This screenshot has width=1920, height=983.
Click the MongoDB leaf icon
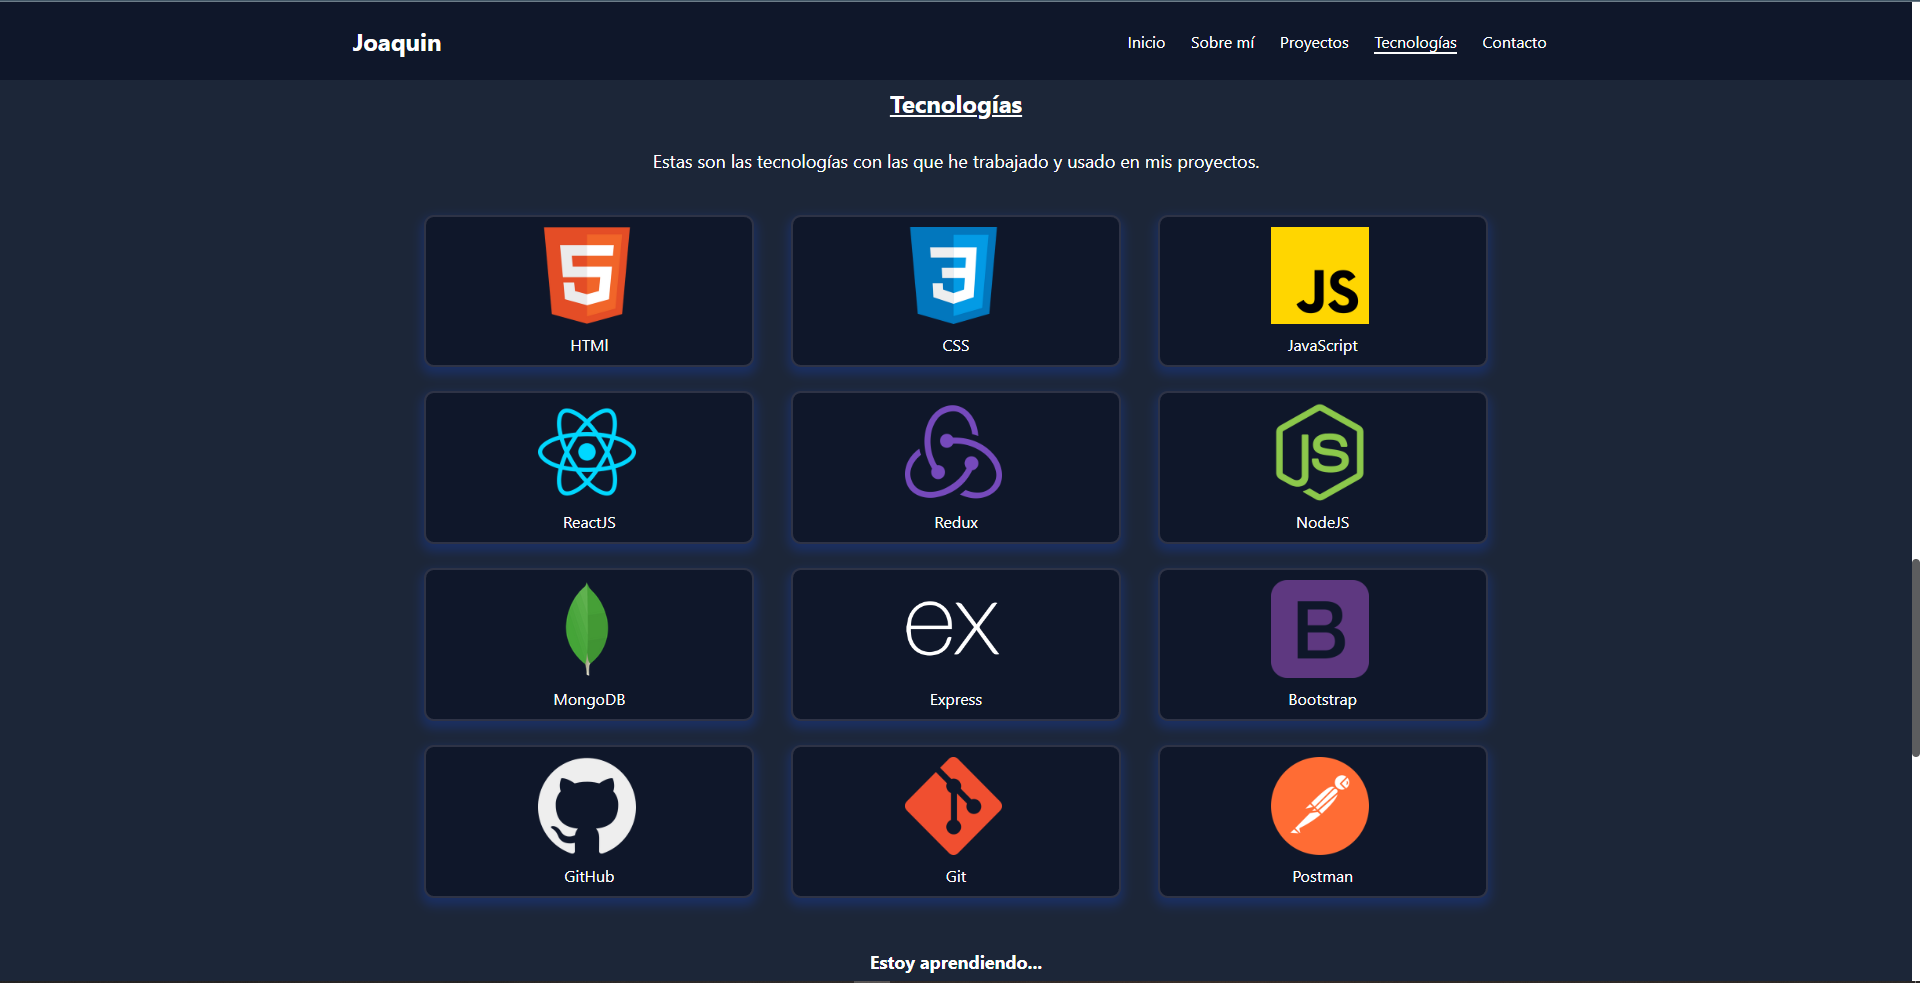tap(587, 629)
